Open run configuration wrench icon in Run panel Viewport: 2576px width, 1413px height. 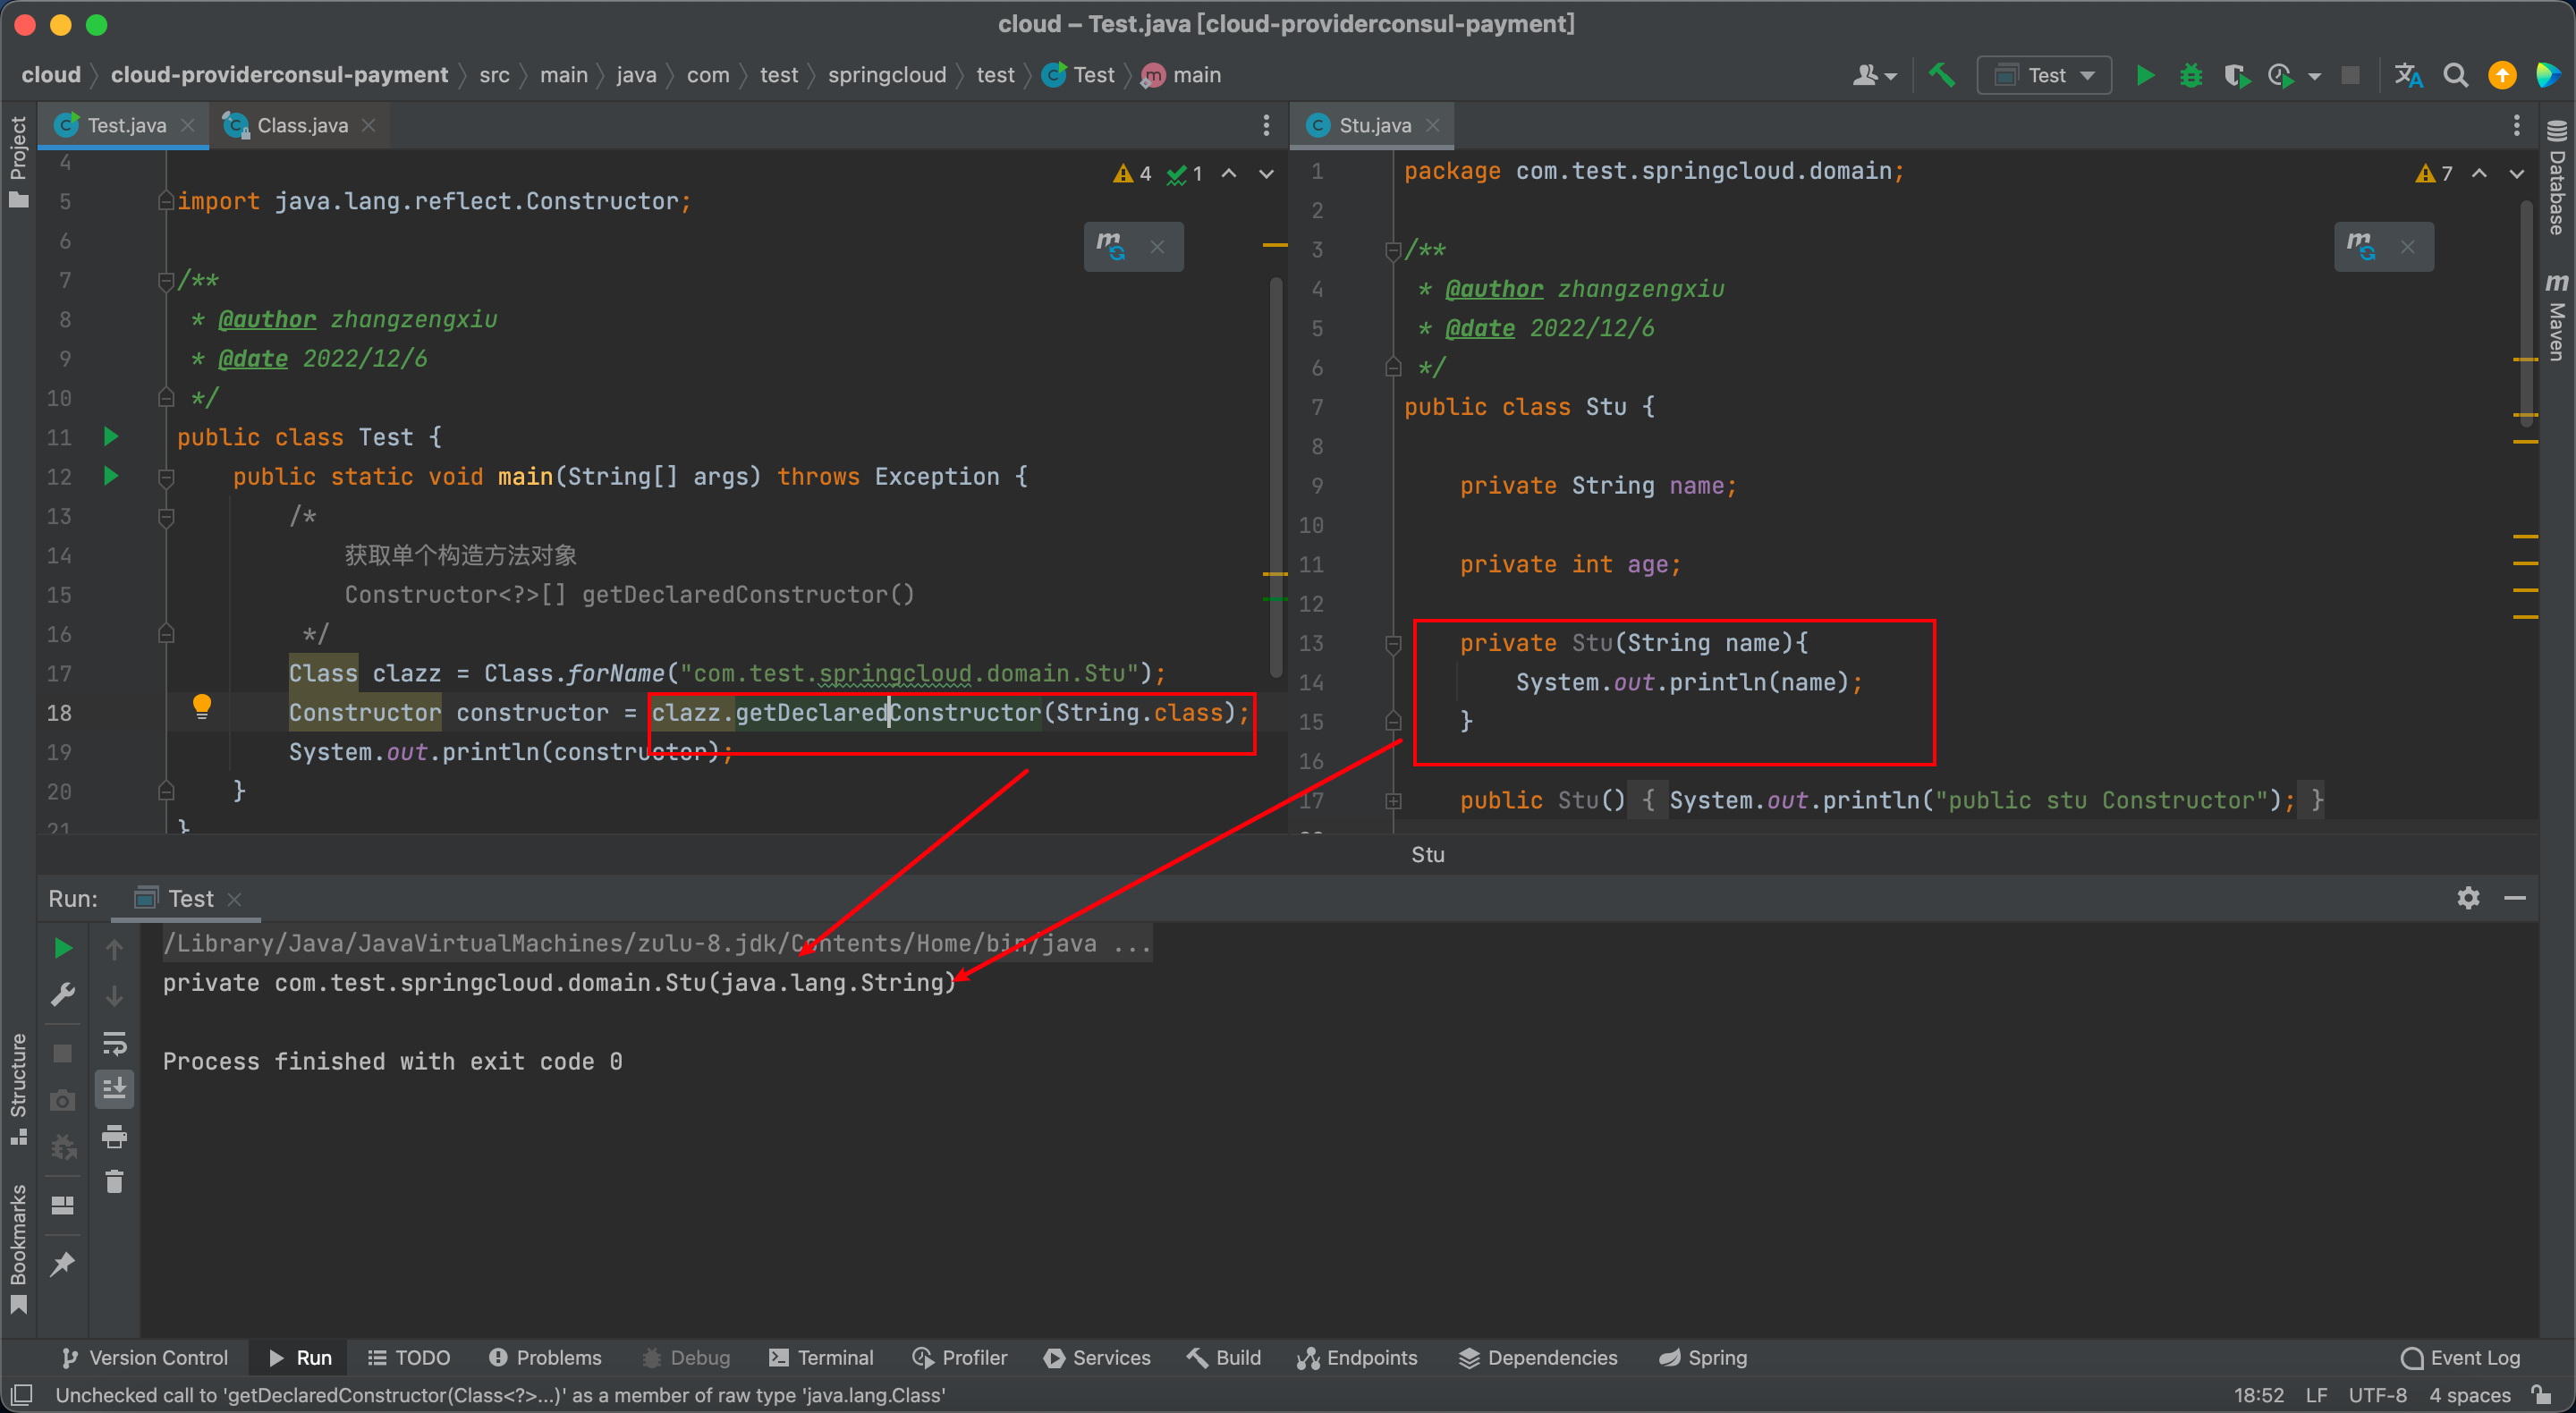(x=62, y=995)
